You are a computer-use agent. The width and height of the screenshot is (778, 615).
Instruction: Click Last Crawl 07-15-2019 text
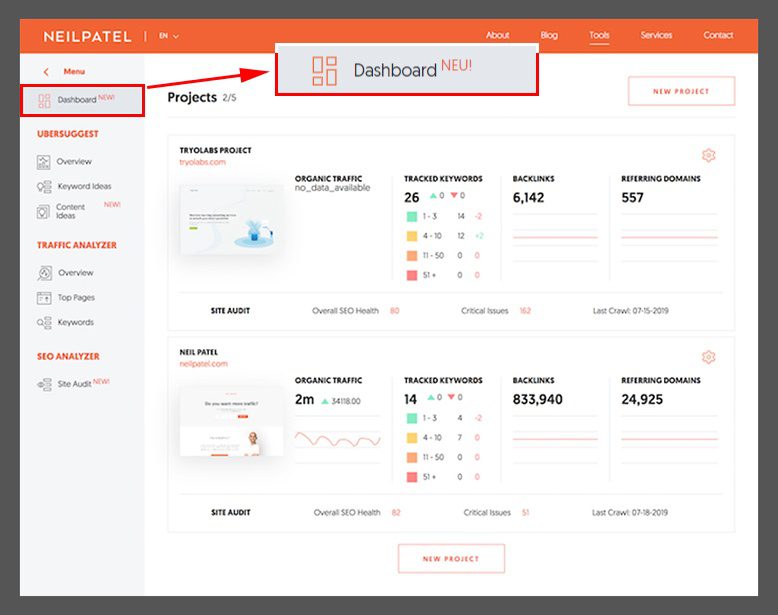click(x=631, y=311)
